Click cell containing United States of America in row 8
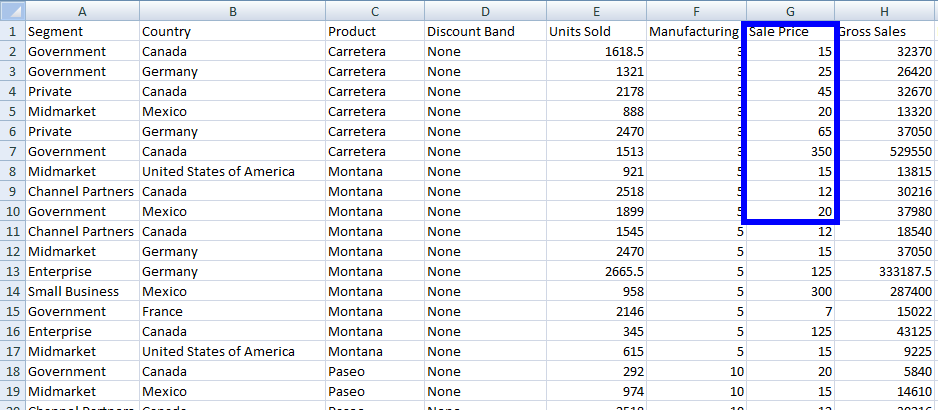 [233, 171]
